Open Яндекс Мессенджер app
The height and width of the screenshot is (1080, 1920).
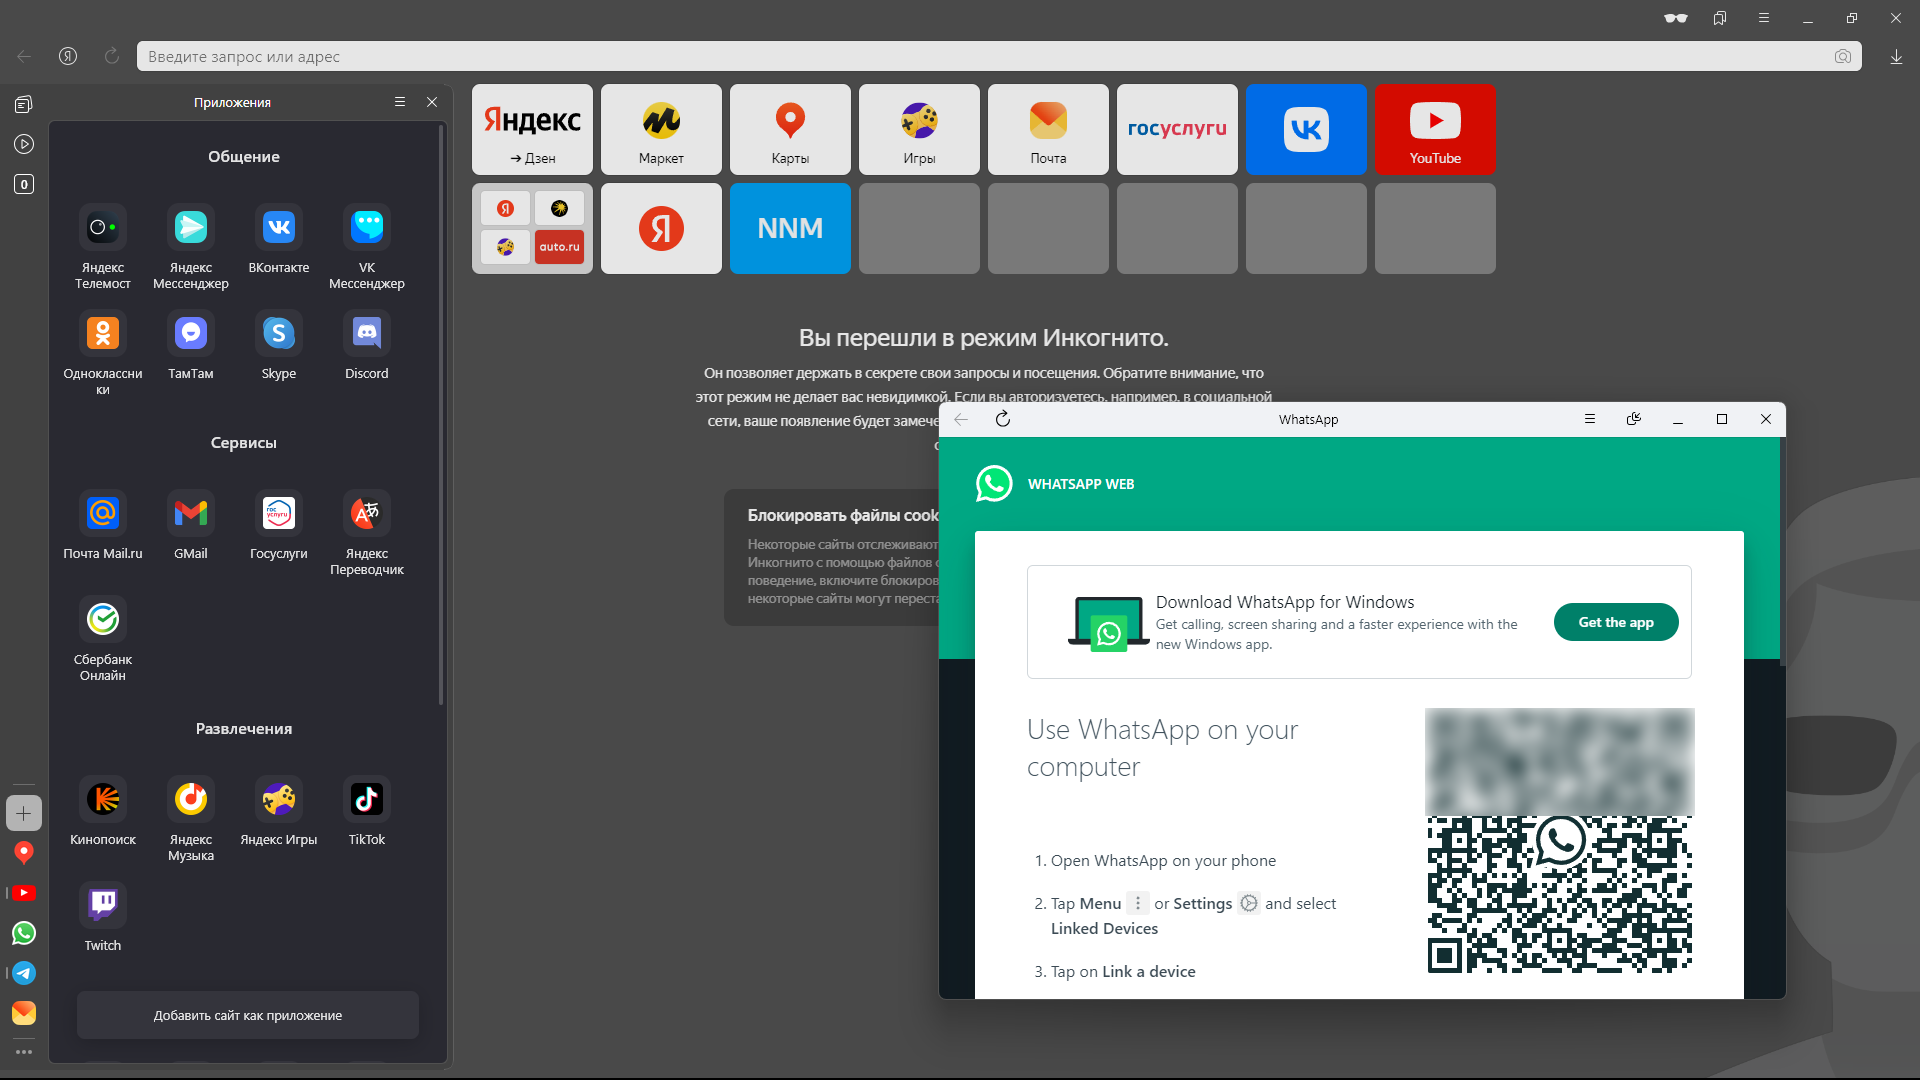(191, 246)
